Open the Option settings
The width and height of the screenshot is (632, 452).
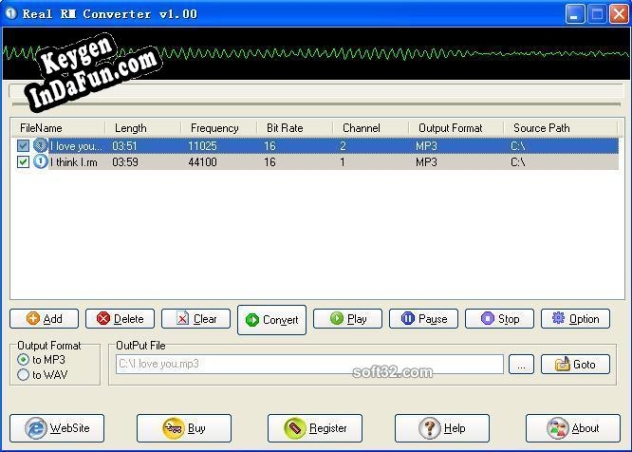(x=575, y=319)
